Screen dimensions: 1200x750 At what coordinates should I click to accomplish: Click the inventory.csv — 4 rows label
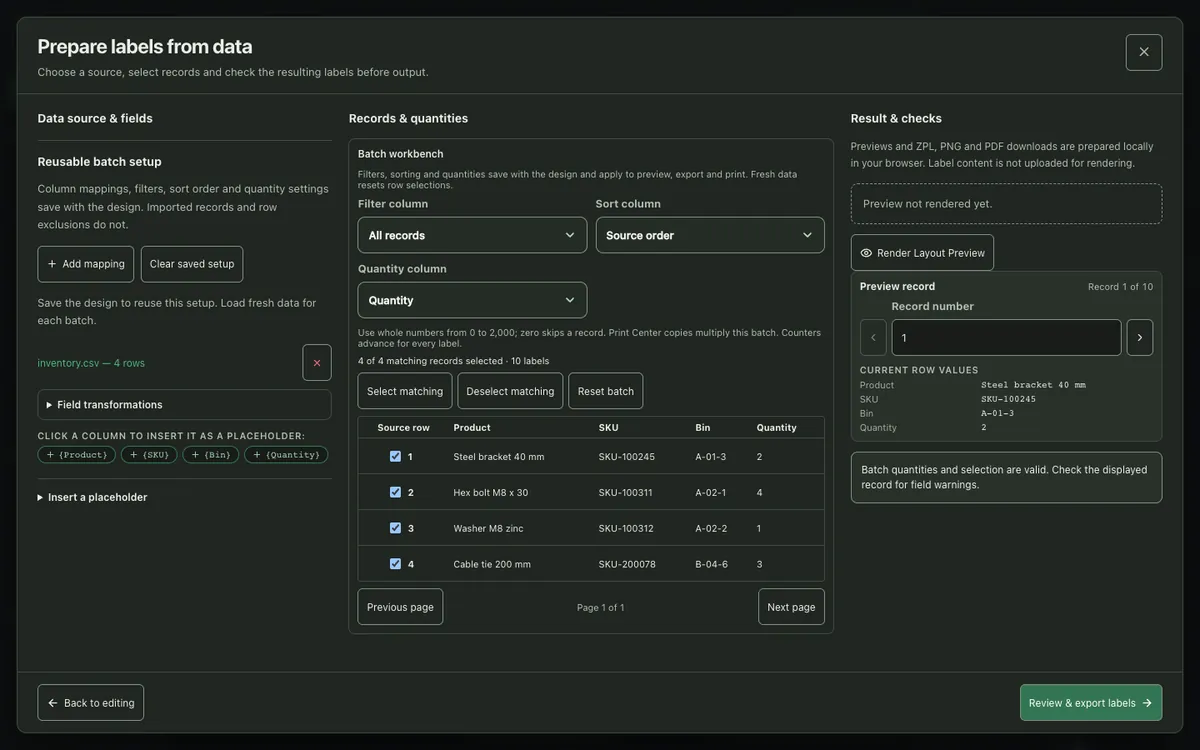[91, 363]
